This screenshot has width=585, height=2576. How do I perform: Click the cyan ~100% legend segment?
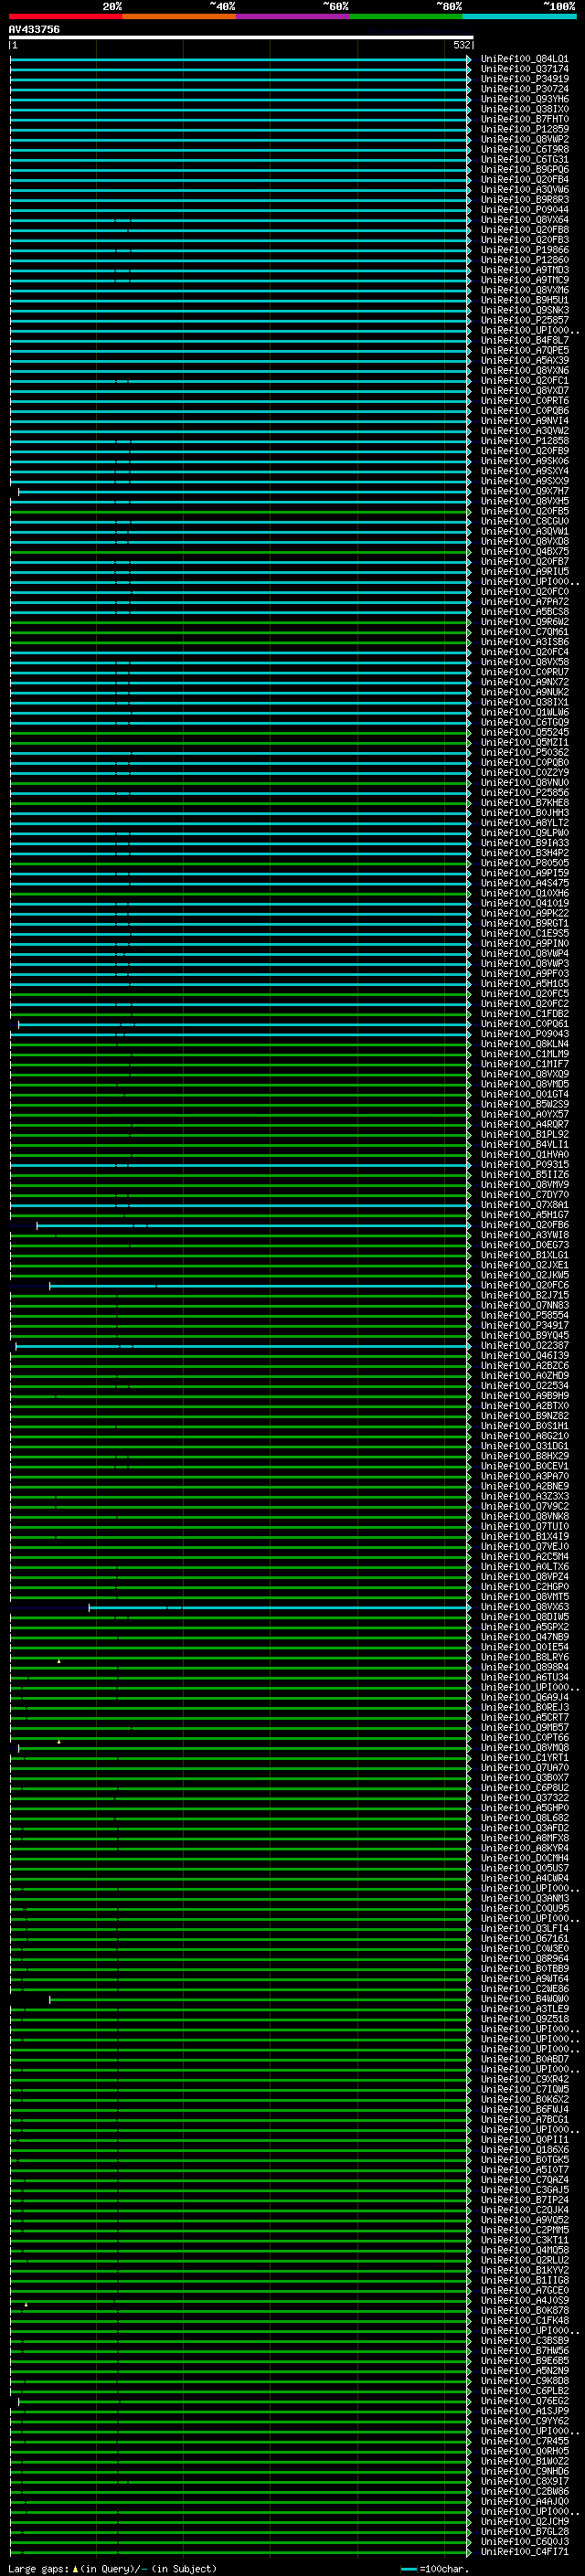click(519, 16)
